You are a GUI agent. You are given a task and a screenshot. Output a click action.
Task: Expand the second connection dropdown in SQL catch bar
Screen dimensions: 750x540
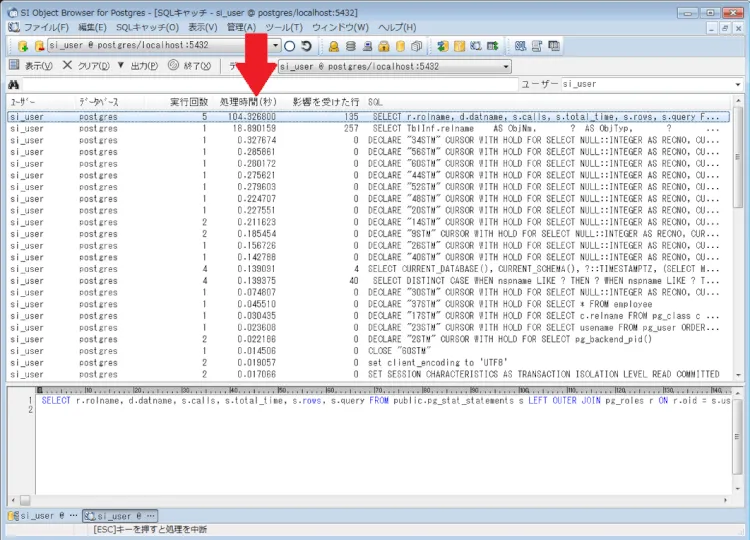(x=506, y=66)
